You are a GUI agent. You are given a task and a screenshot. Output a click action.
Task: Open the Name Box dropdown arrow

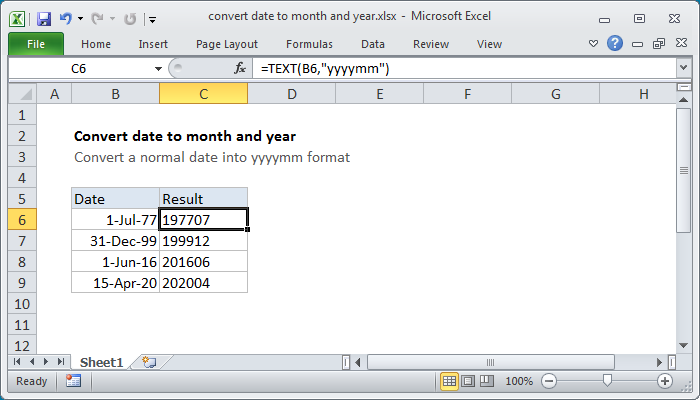(x=158, y=69)
